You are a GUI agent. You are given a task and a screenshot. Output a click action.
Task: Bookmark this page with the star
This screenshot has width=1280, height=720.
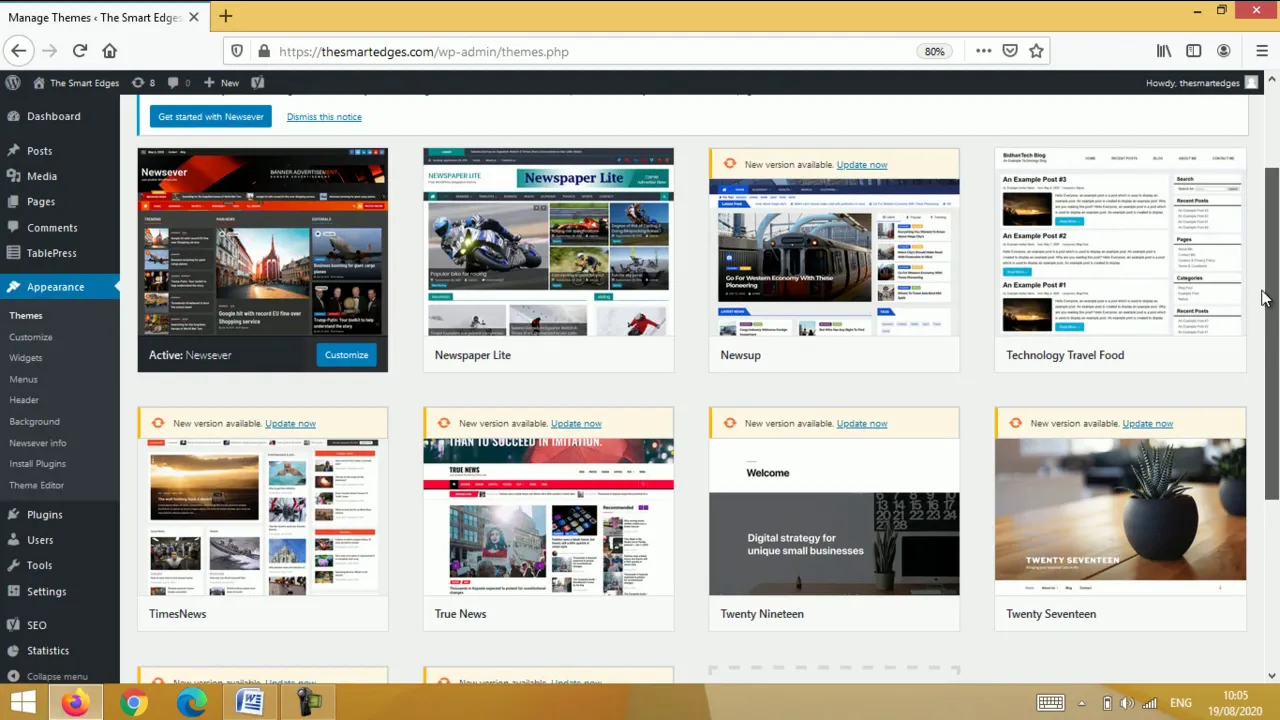click(1037, 51)
